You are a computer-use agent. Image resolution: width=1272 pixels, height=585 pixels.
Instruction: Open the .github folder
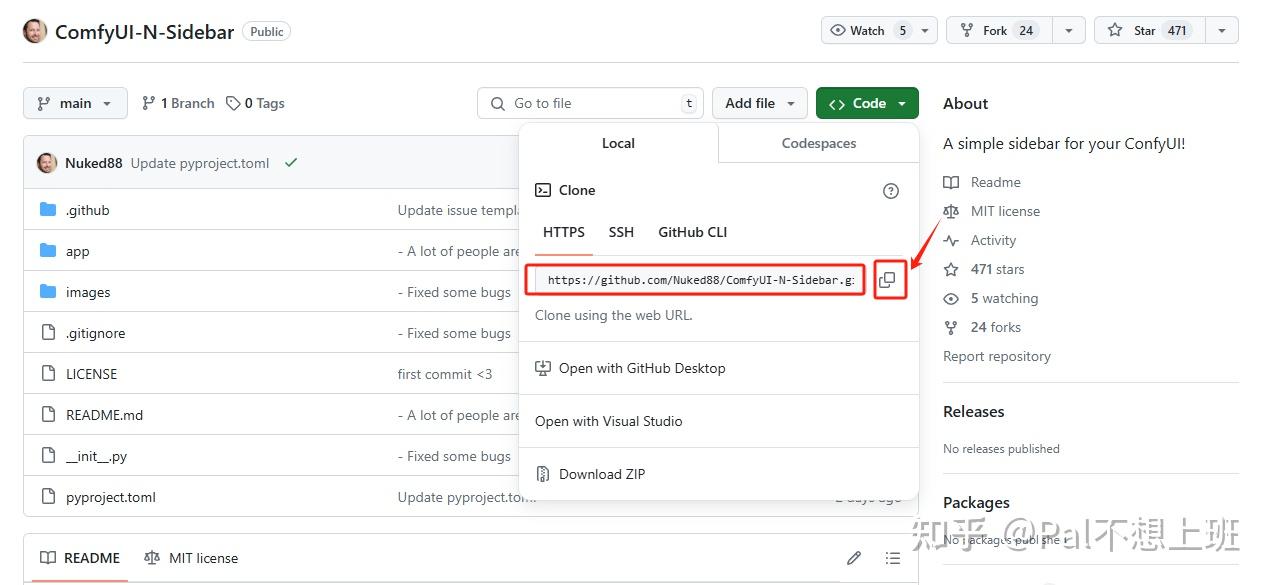click(88, 210)
